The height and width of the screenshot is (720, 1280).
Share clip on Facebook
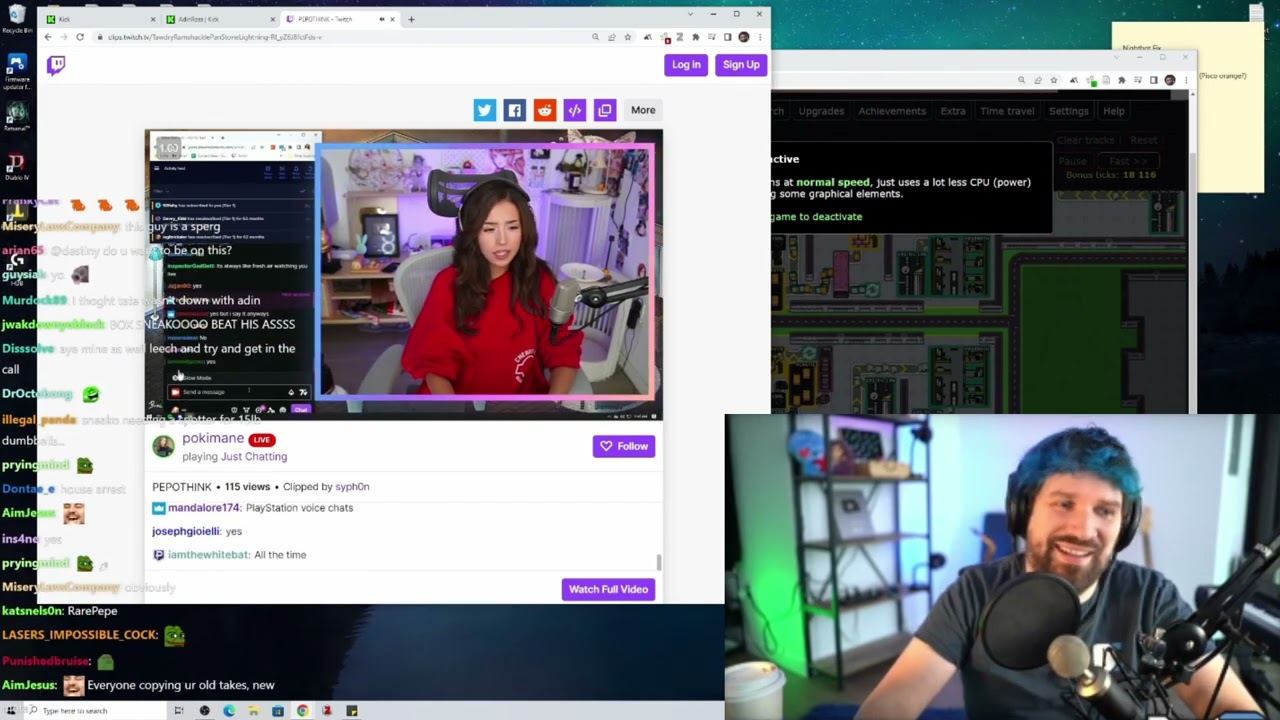tap(514, 110)
